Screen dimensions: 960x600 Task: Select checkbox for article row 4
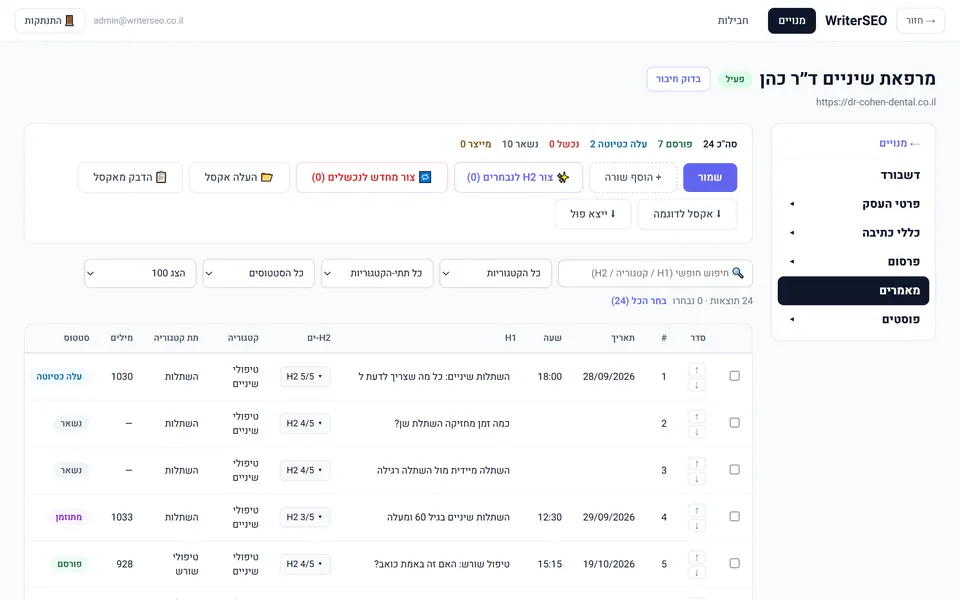tap(735, 517)
